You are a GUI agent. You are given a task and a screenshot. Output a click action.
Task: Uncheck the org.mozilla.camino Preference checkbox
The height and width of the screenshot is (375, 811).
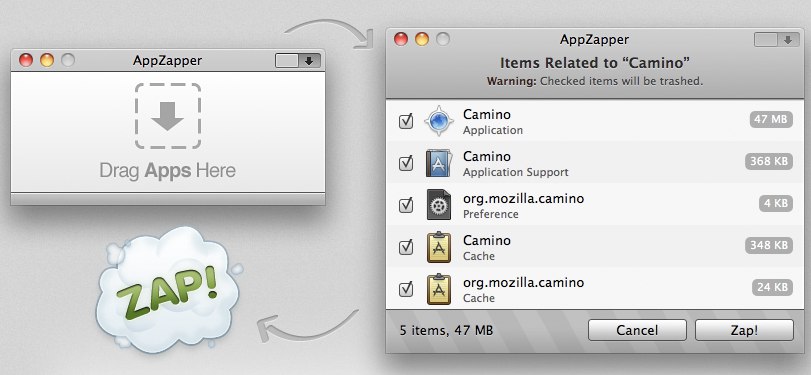click(x=406, y=205)
